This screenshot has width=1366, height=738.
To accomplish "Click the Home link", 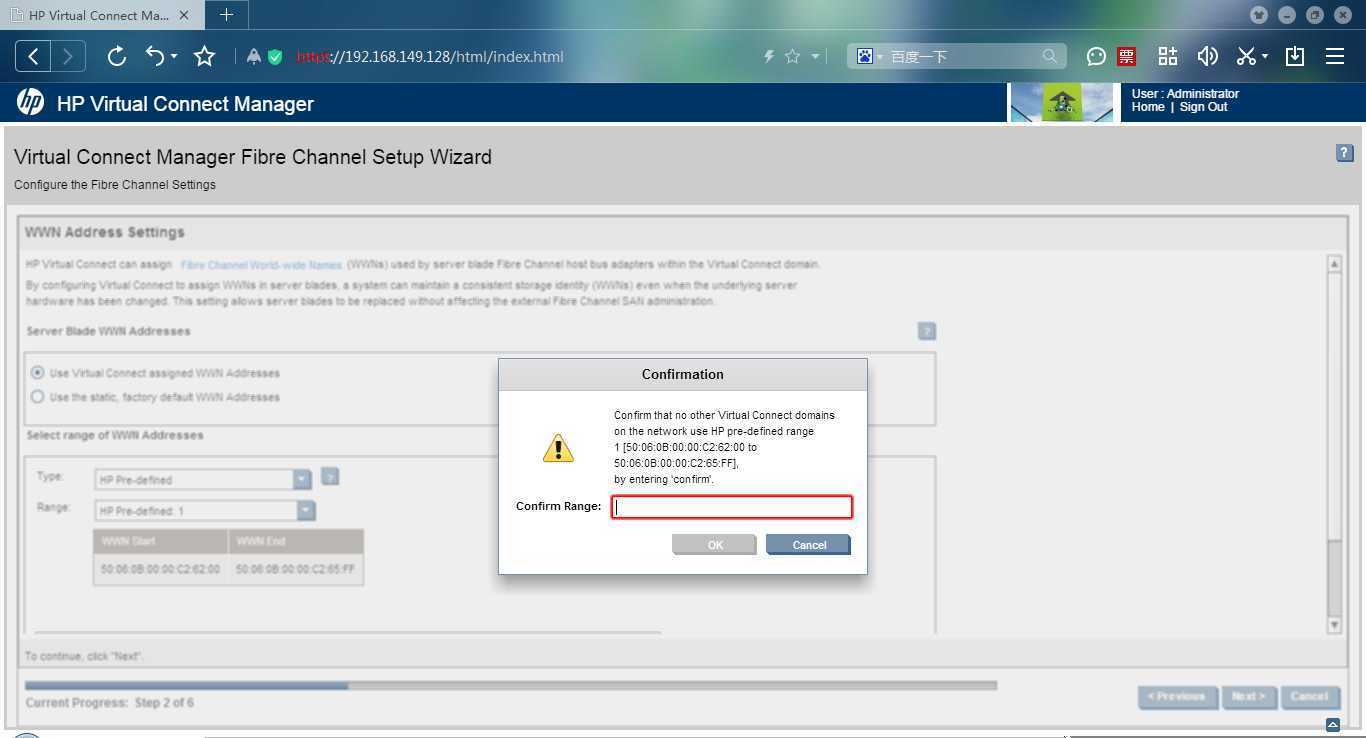I will (1148, 107).
